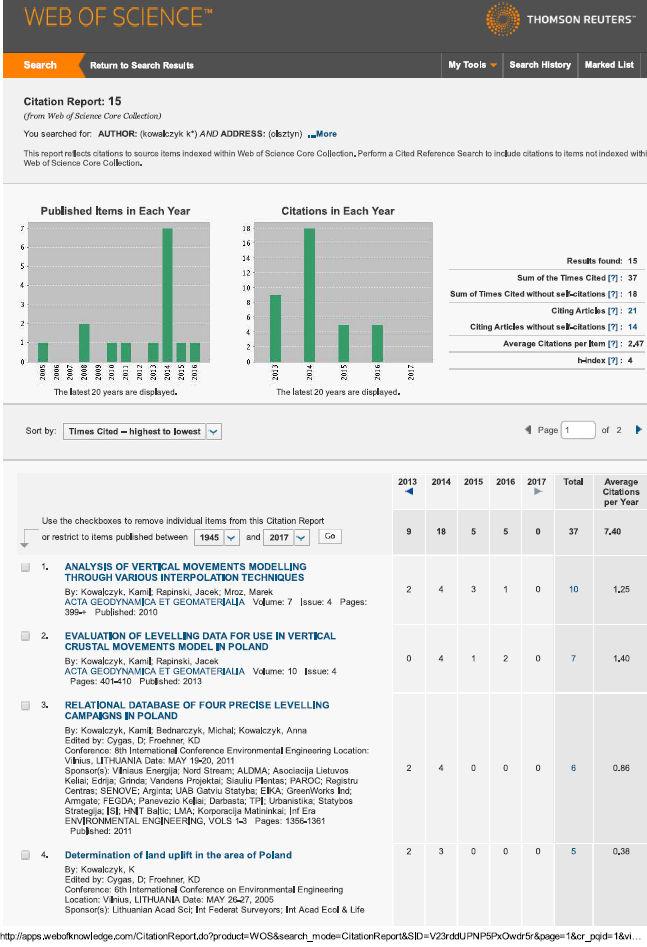Show earlier years with arrow under 2013
647x947 pixels.
click(x=409, y=492)
